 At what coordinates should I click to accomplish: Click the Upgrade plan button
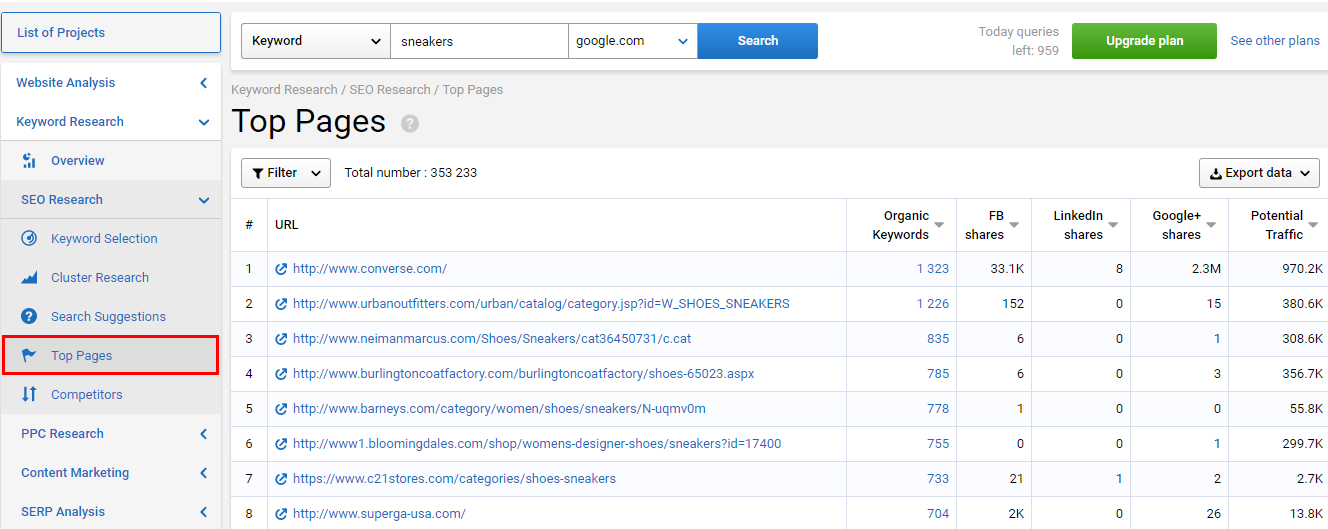(1144, 41)
